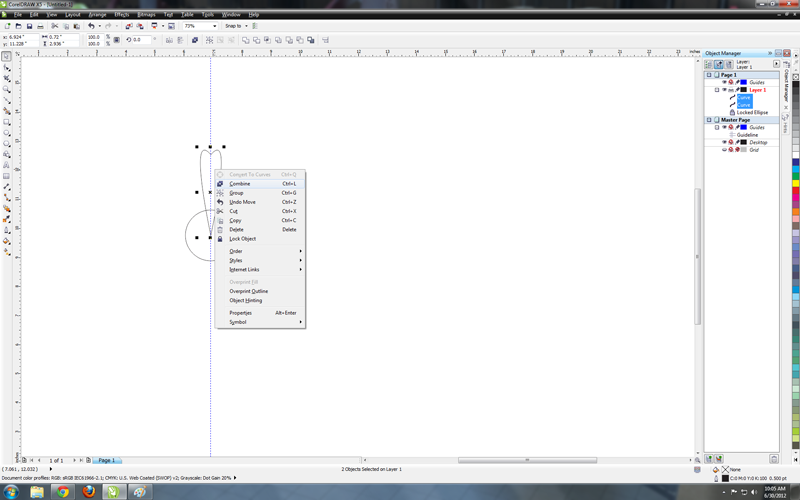Select Guideline item in Object Manager
This screenshot has width=800, height=500.
747,135
